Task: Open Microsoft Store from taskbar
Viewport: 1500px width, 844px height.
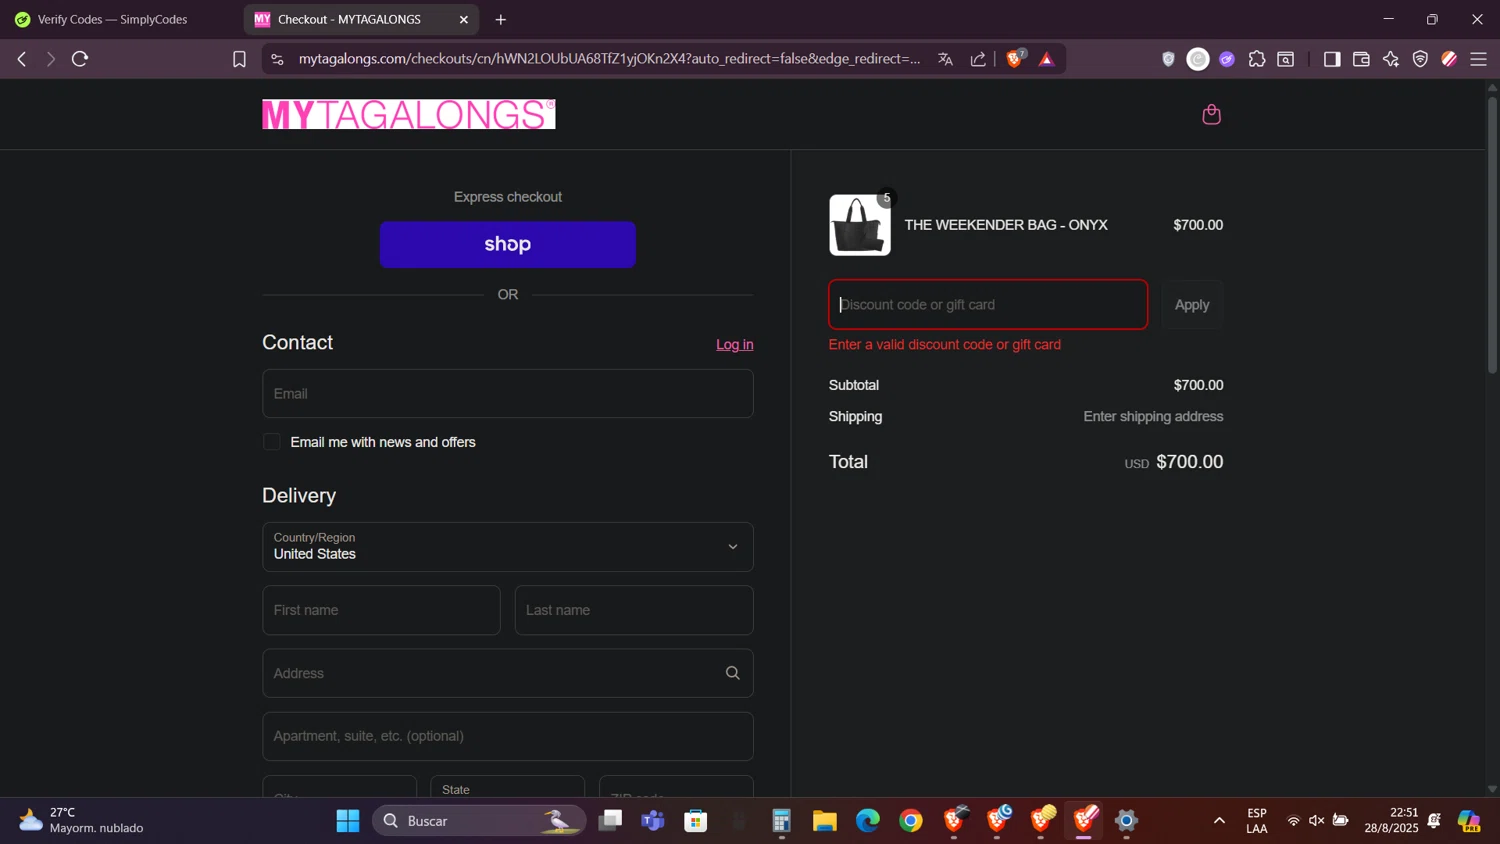Action: coord(696,821)
